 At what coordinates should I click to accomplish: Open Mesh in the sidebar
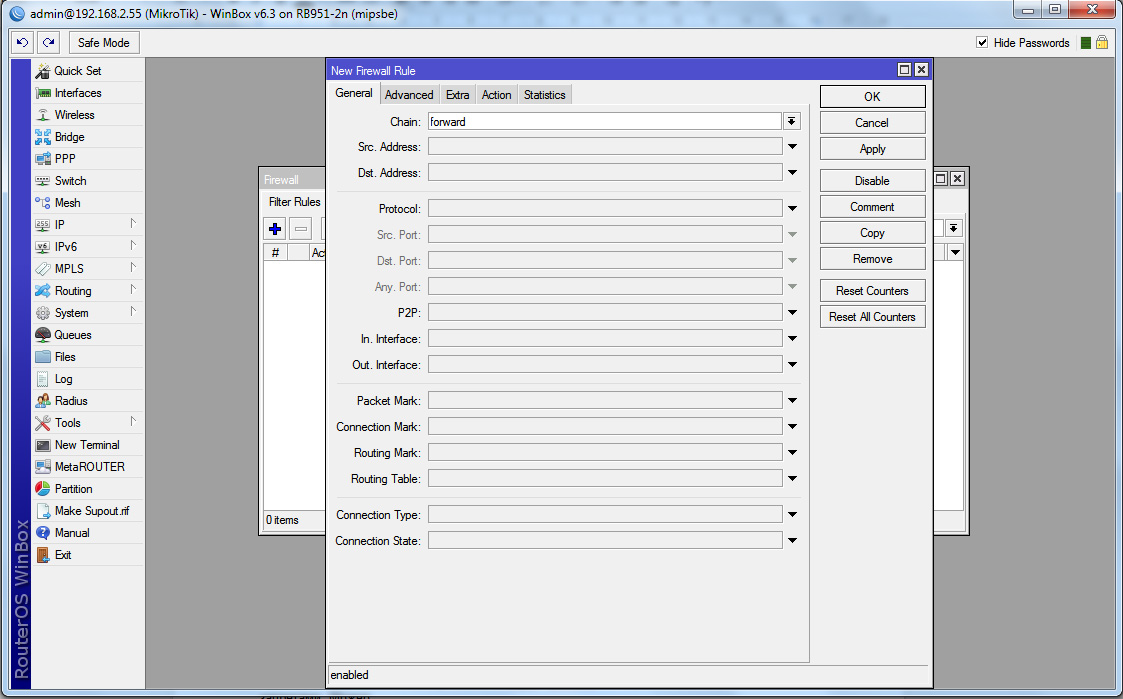point(87,203)
